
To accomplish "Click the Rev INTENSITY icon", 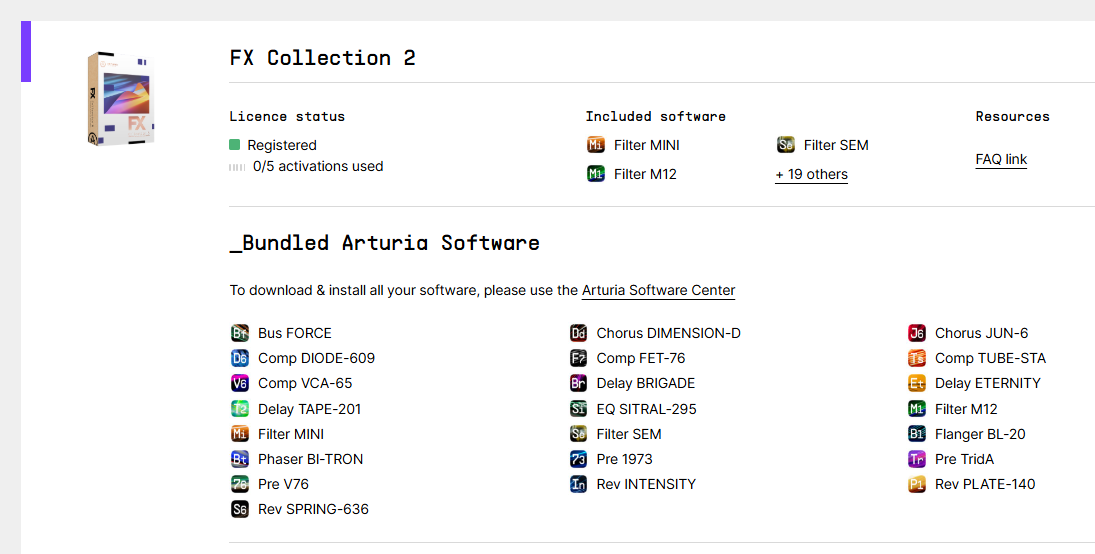I will 578,484.
